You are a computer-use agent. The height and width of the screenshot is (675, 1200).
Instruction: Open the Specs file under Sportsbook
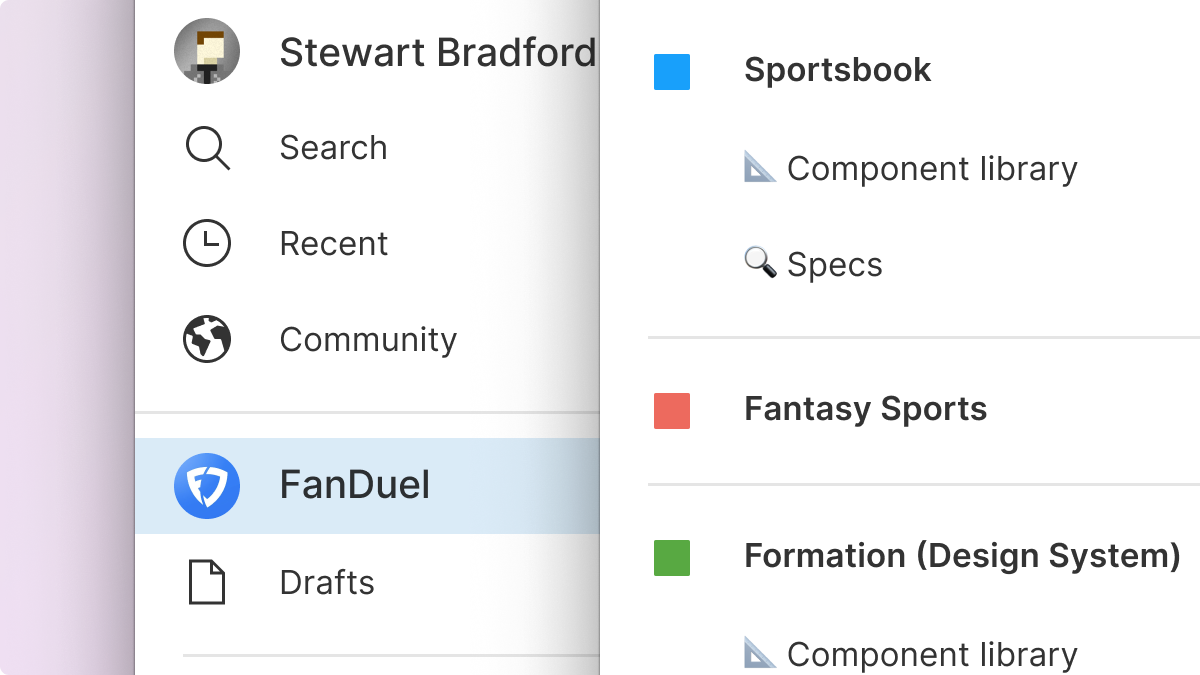tap(834, 265)
